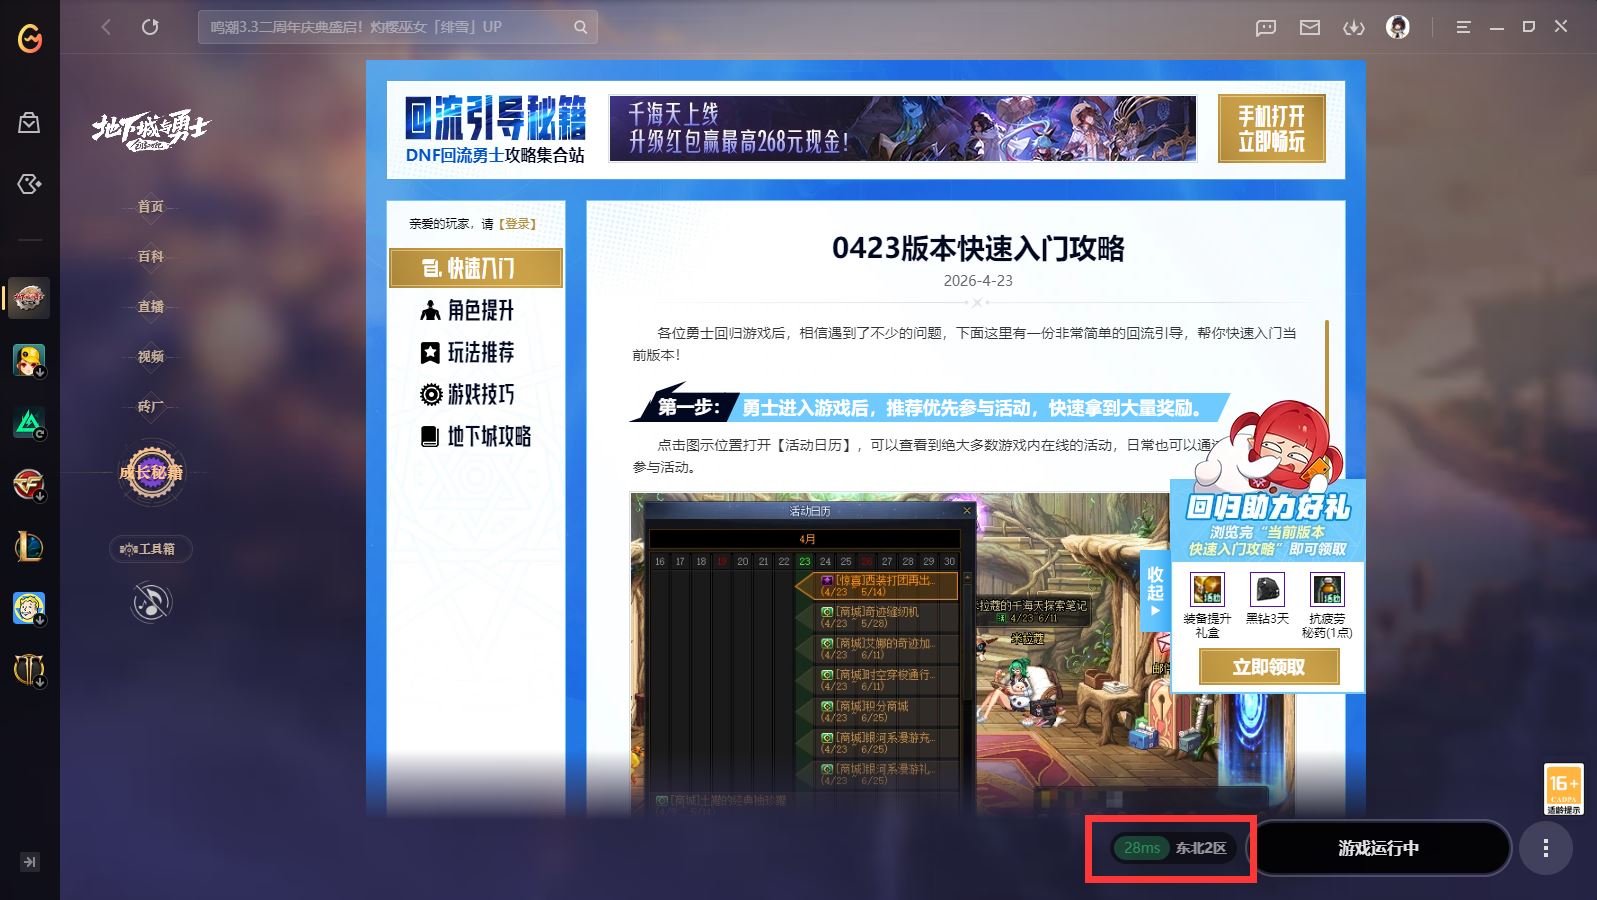The width and height of the screenshot is (1597, 900).
Task: Select the 玩法推荐 tab
Action: point(476,352)
